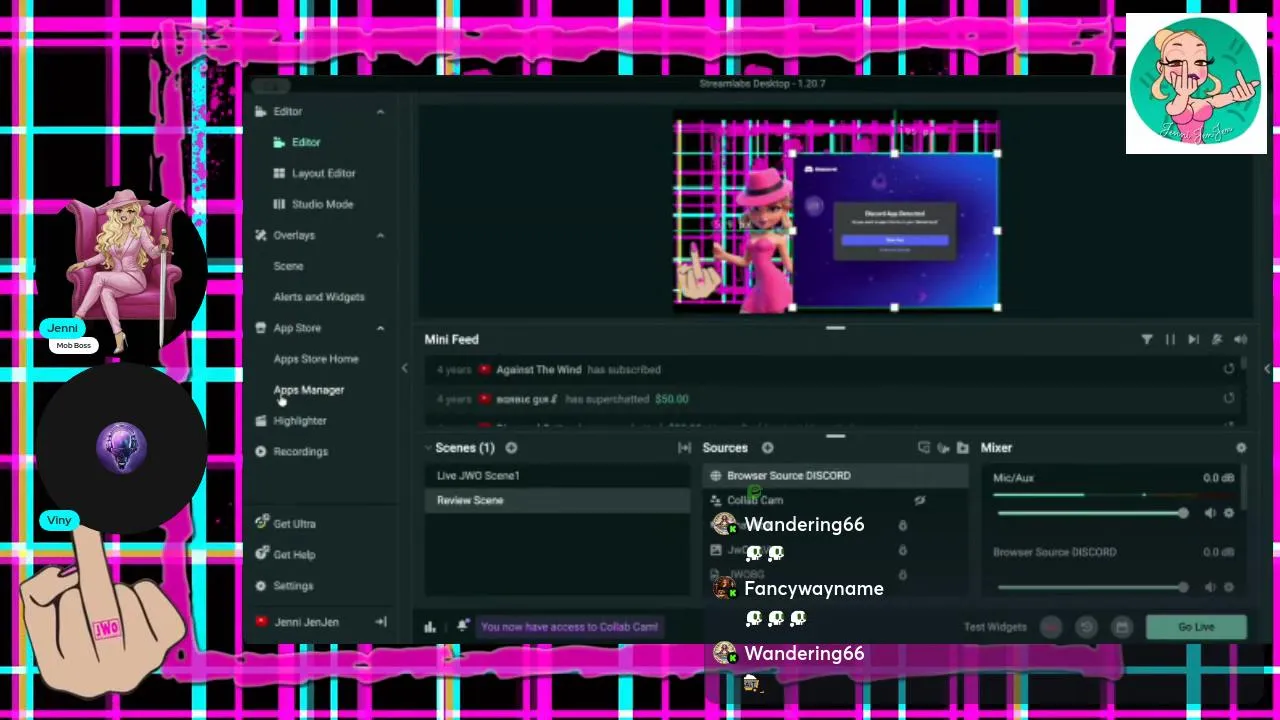Collapse the Scenes dropdown arrow
The image size is (1280, 720).
(428, 448)
